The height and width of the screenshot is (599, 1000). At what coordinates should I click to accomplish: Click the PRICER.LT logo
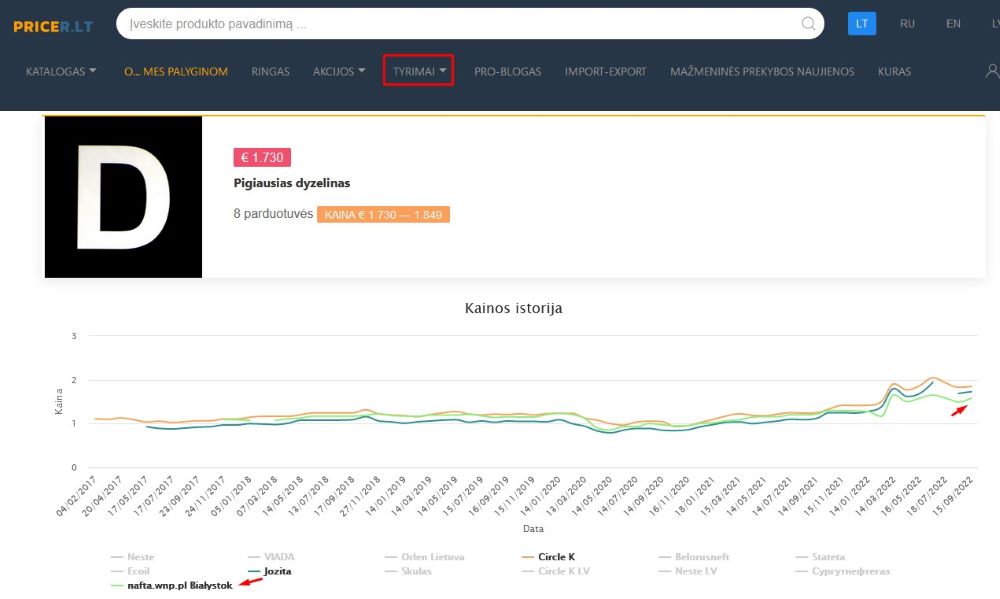coord(53,26)
